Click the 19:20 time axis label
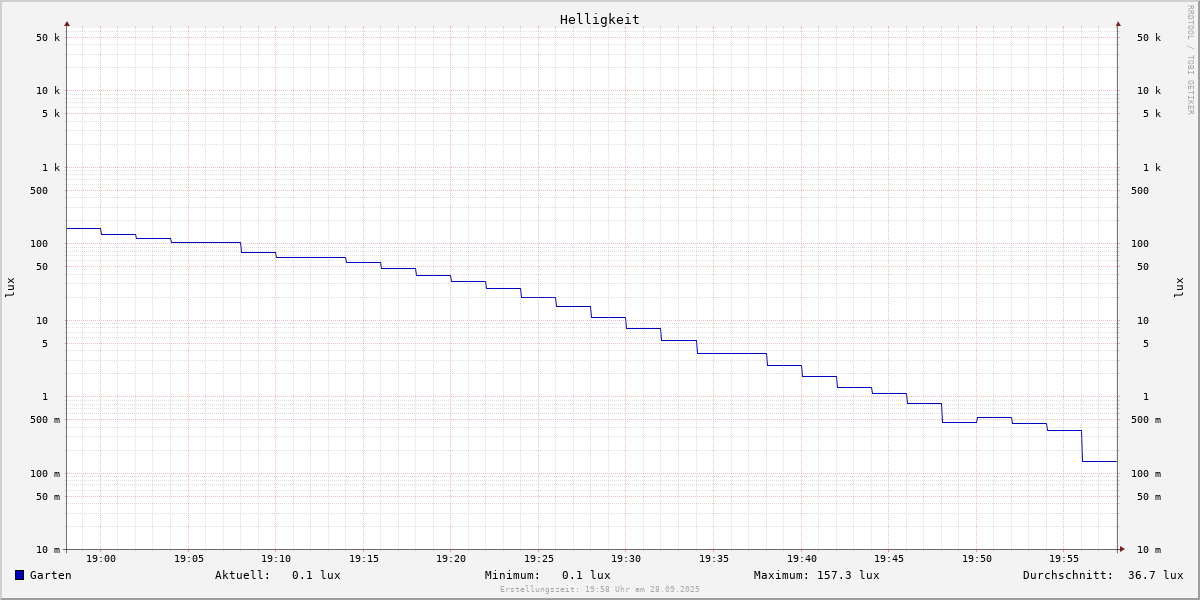This screenshot has width=1200, height=600. 451,559
